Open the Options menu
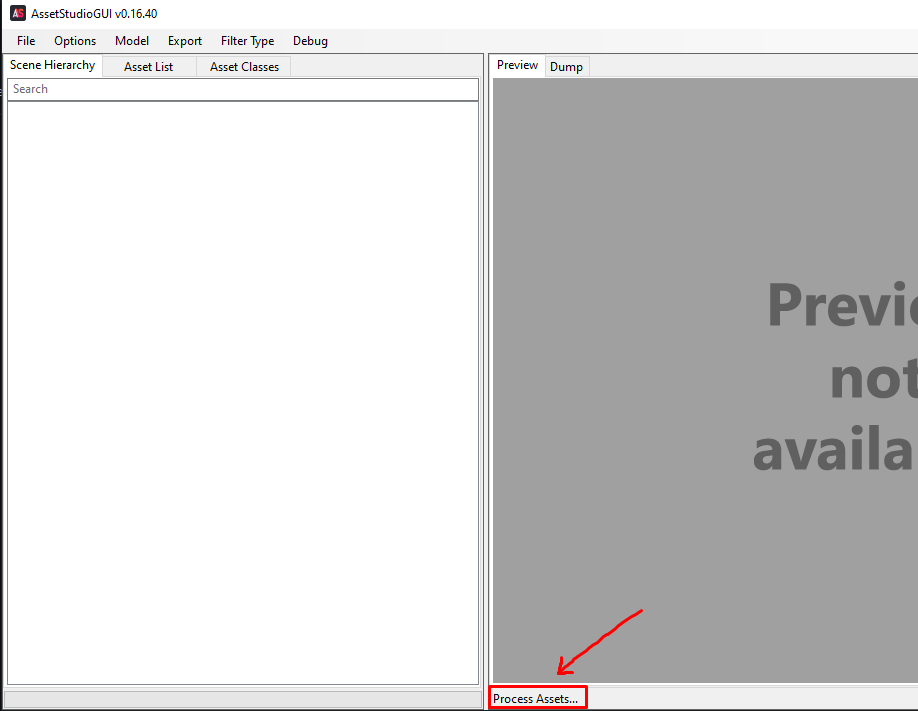 click(x=75, y=41)
